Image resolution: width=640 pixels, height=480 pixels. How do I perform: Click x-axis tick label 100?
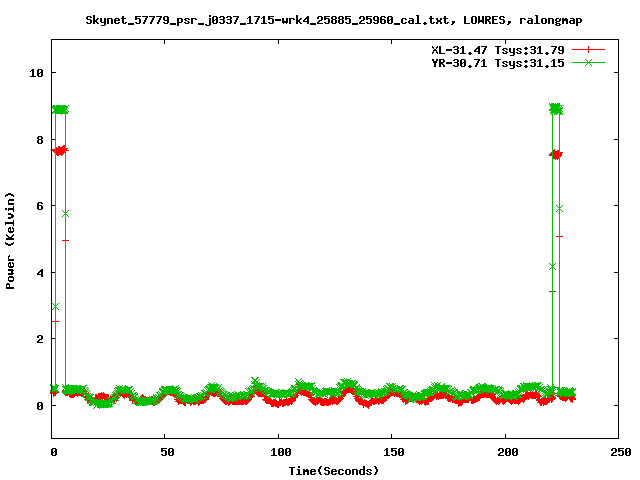tap(281, 452)
